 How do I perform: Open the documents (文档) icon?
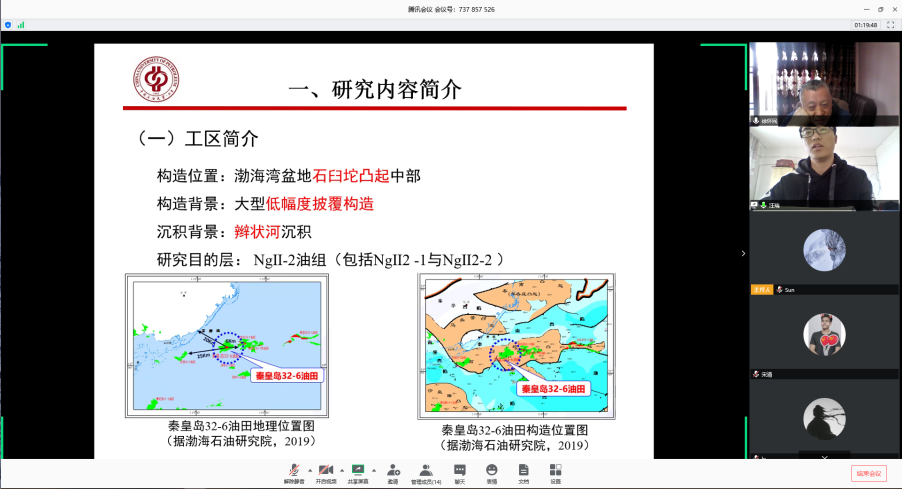point(523,472)
